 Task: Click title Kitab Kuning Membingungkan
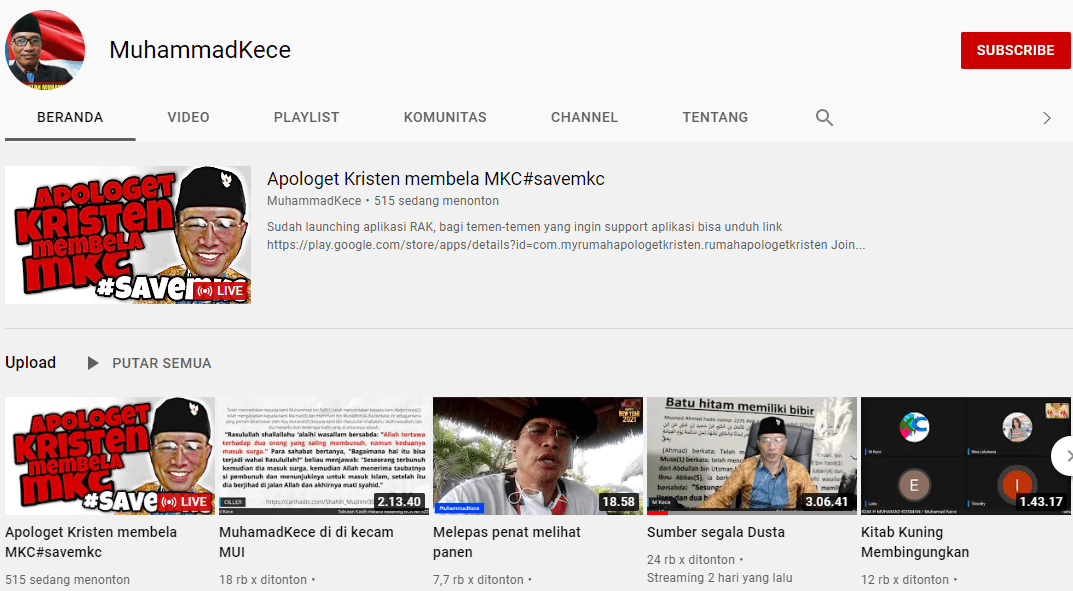(x=915, y=542)
